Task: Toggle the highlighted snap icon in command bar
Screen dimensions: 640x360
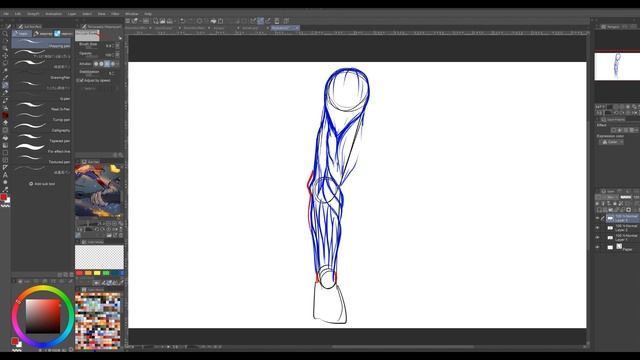Action: [260, 21]
